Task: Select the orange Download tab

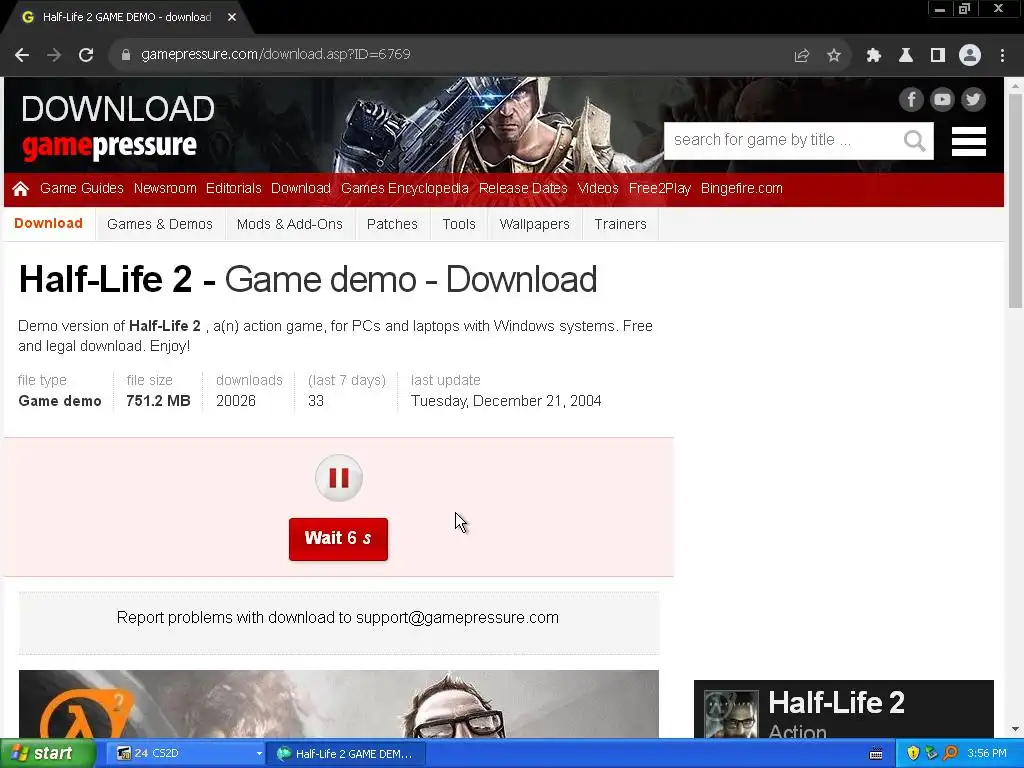Action: [x=48, y=223]
